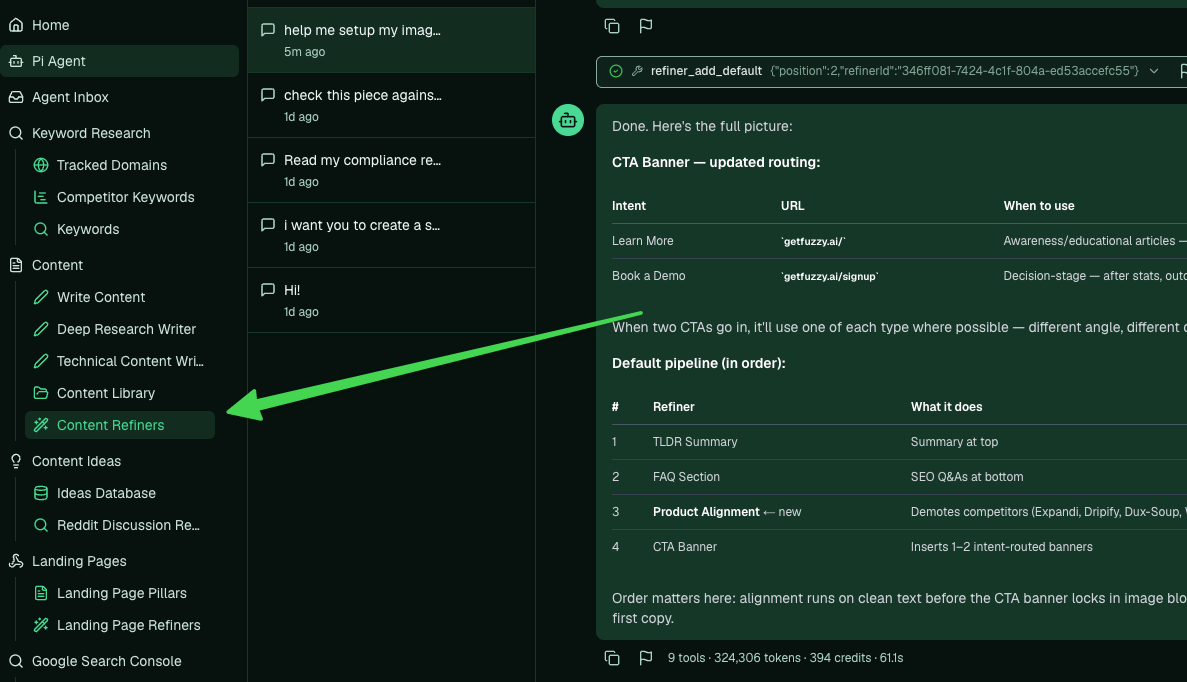Click the Ideas Database icon
The image size is (1187, 682).
41,493
